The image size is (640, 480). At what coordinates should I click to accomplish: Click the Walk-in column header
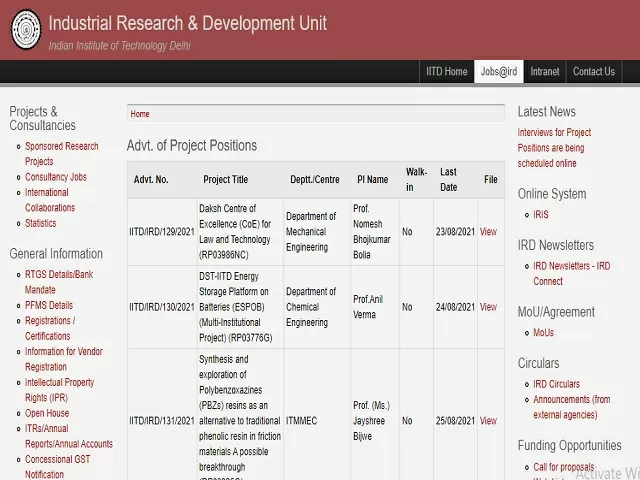tap(416, 180)
